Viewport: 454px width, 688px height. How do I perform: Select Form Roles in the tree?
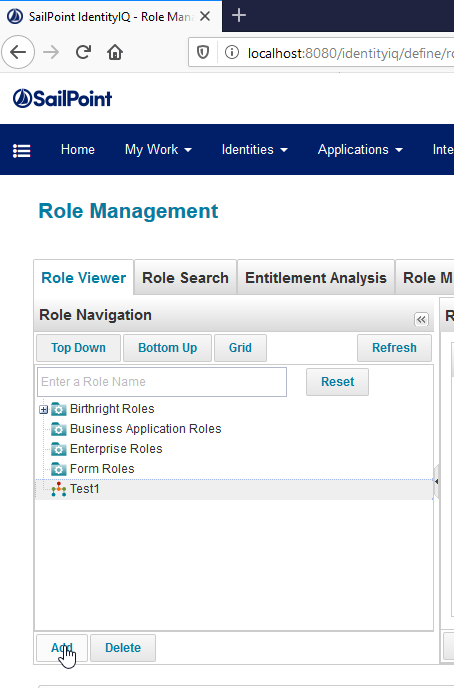pyautogui.click(x=102, y=469)
